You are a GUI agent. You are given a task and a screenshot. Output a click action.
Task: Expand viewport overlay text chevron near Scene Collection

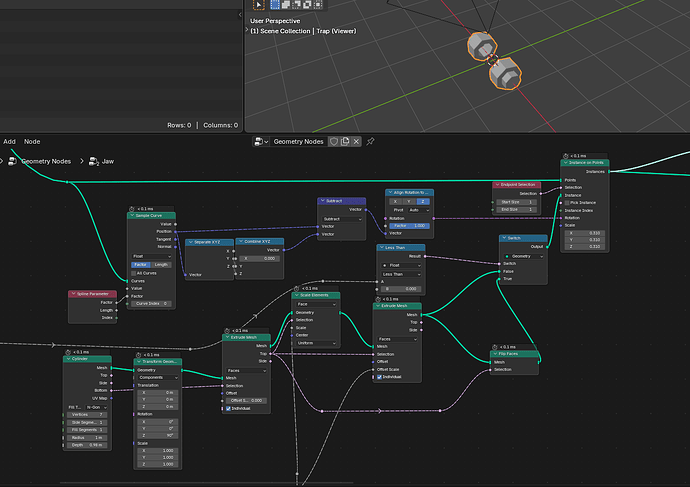pyautogui.click(x=247, y=30)
